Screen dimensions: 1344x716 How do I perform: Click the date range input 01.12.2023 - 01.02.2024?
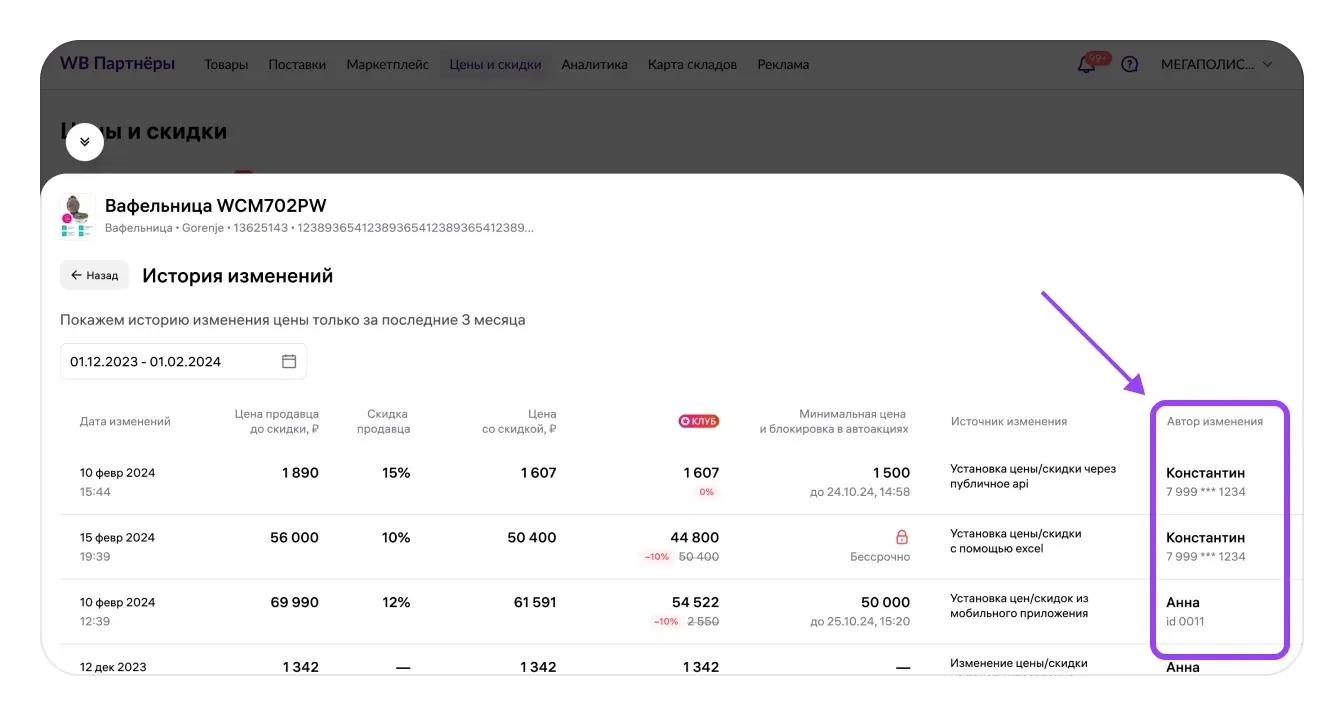pos(170,362)
